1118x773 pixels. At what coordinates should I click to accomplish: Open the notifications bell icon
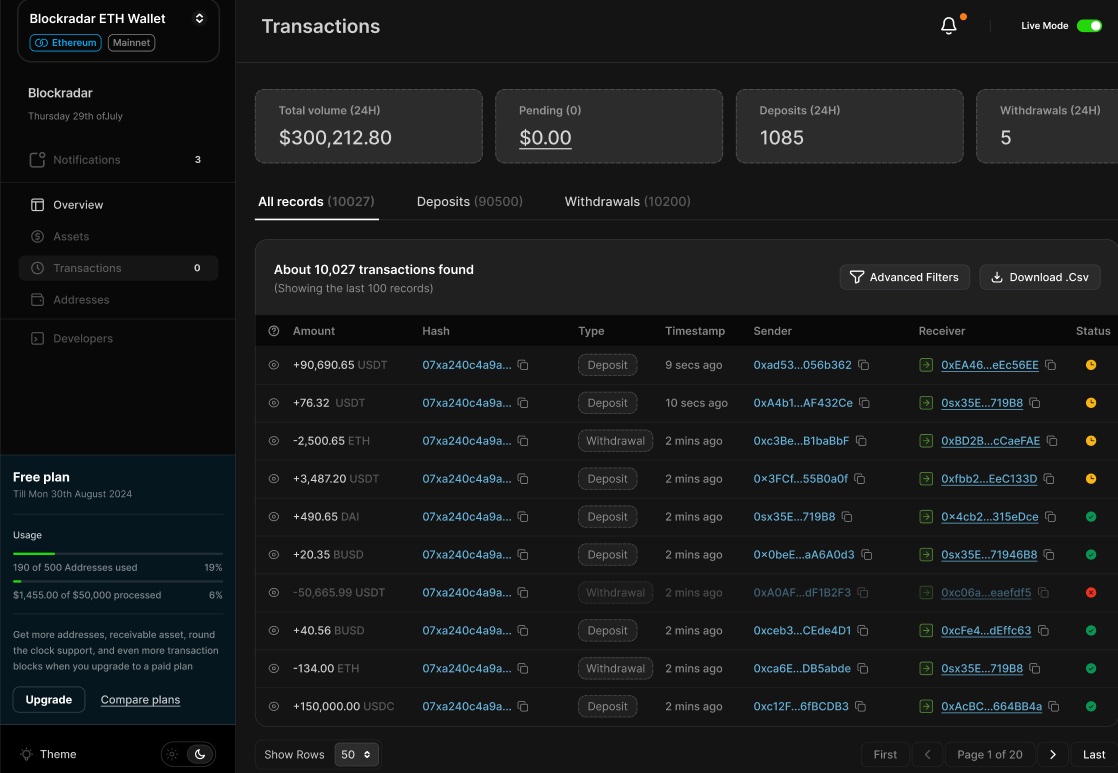pyautogui.click(x=948, y=26)
